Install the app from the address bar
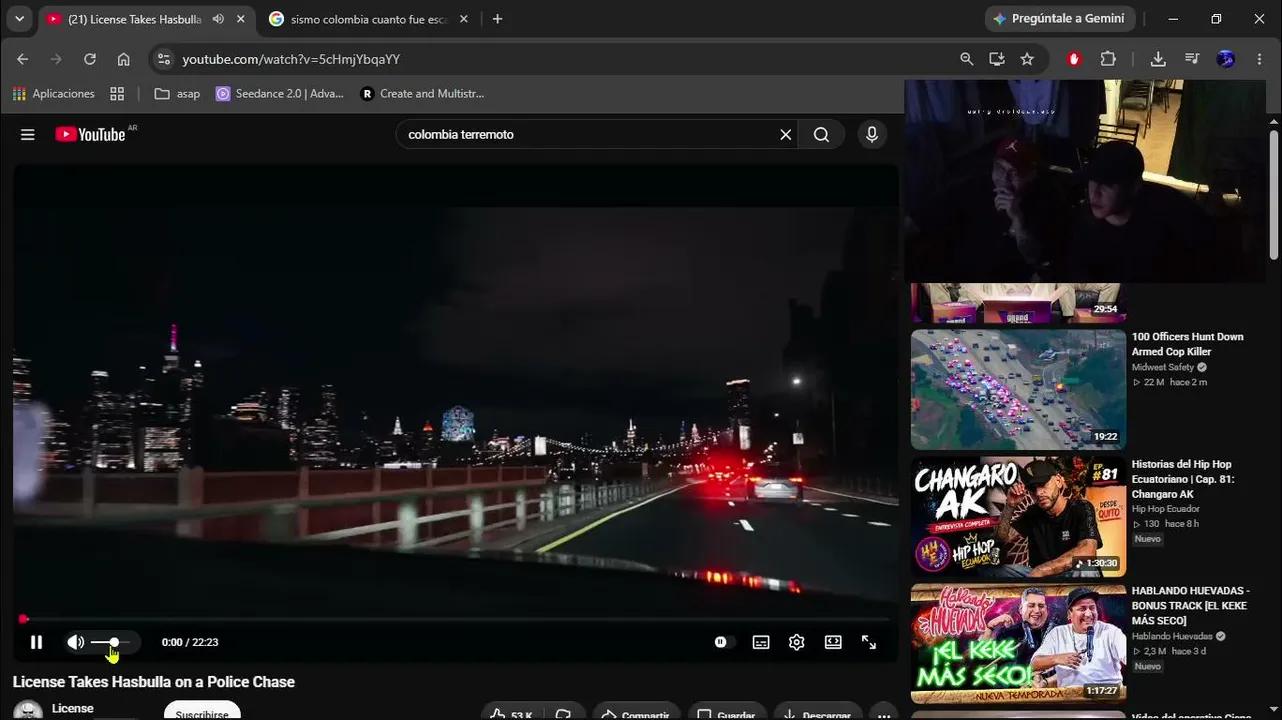 (x=997, y=59)
